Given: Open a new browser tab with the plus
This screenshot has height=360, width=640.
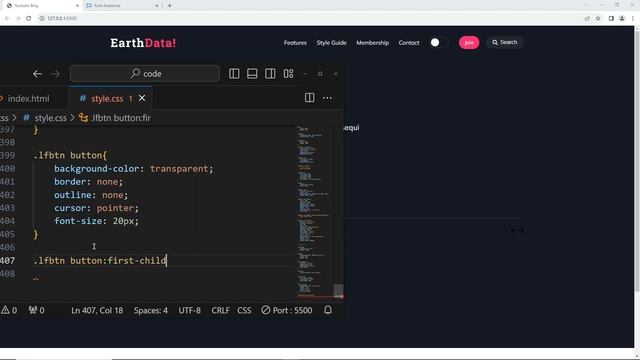Looking at the screenshot, I should coord(169,6).
